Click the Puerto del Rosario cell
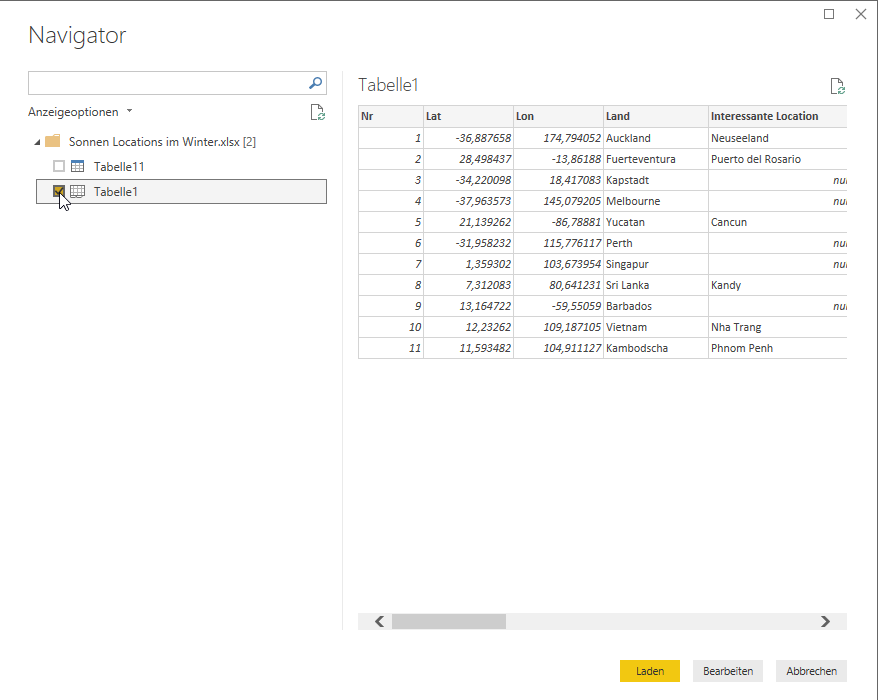 click(777, 159)
